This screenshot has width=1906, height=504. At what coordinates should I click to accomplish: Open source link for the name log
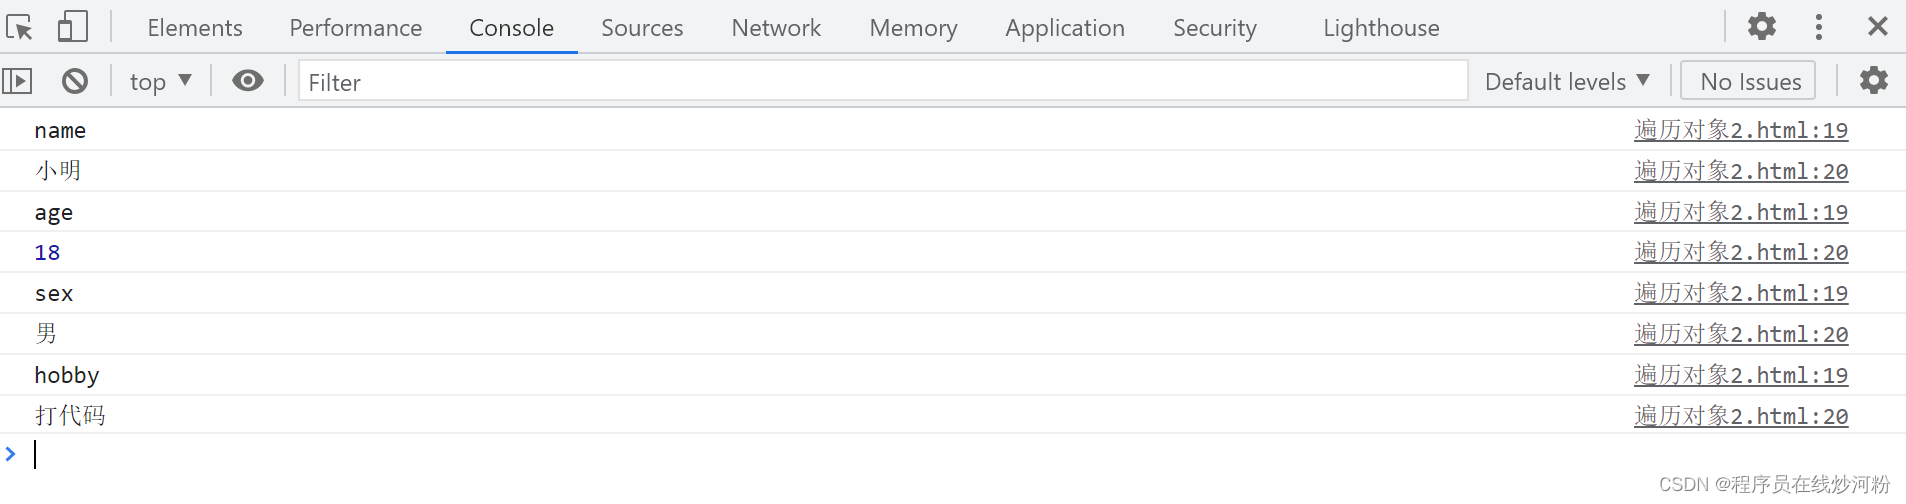pos(1741,130)
